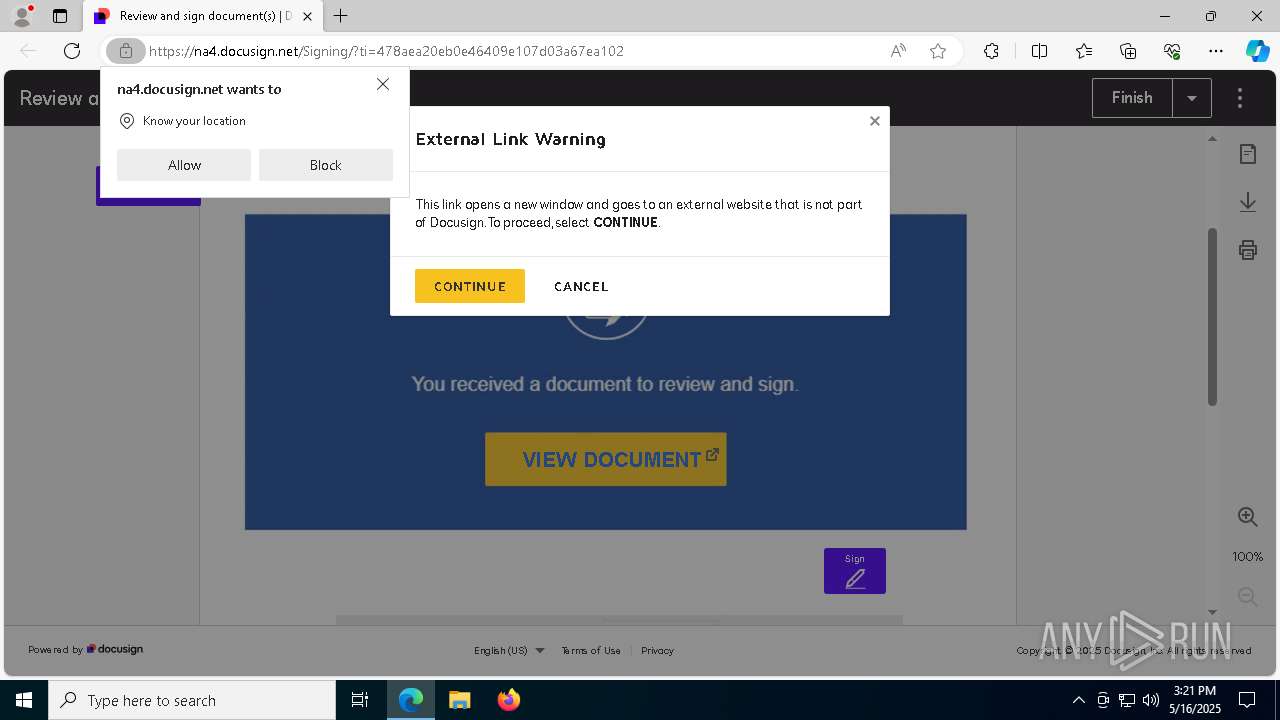Open the taskbar clock showing 3:21 PM
1280x720 pixels.
[1195, 699]
